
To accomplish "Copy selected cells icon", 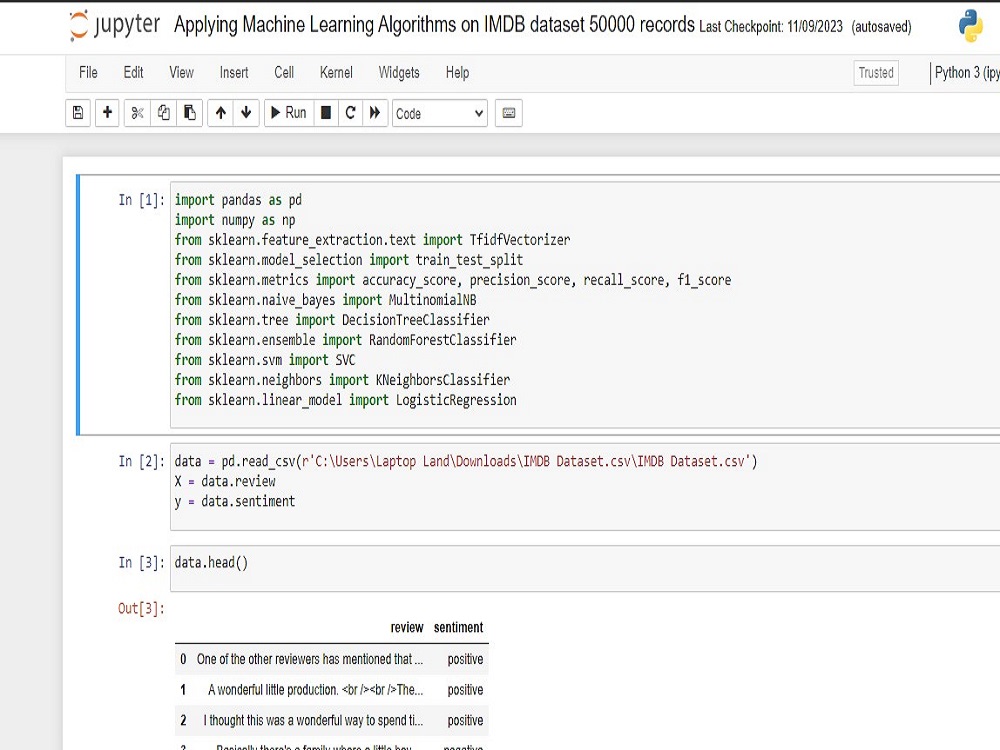I will click(x=163, y=113).
